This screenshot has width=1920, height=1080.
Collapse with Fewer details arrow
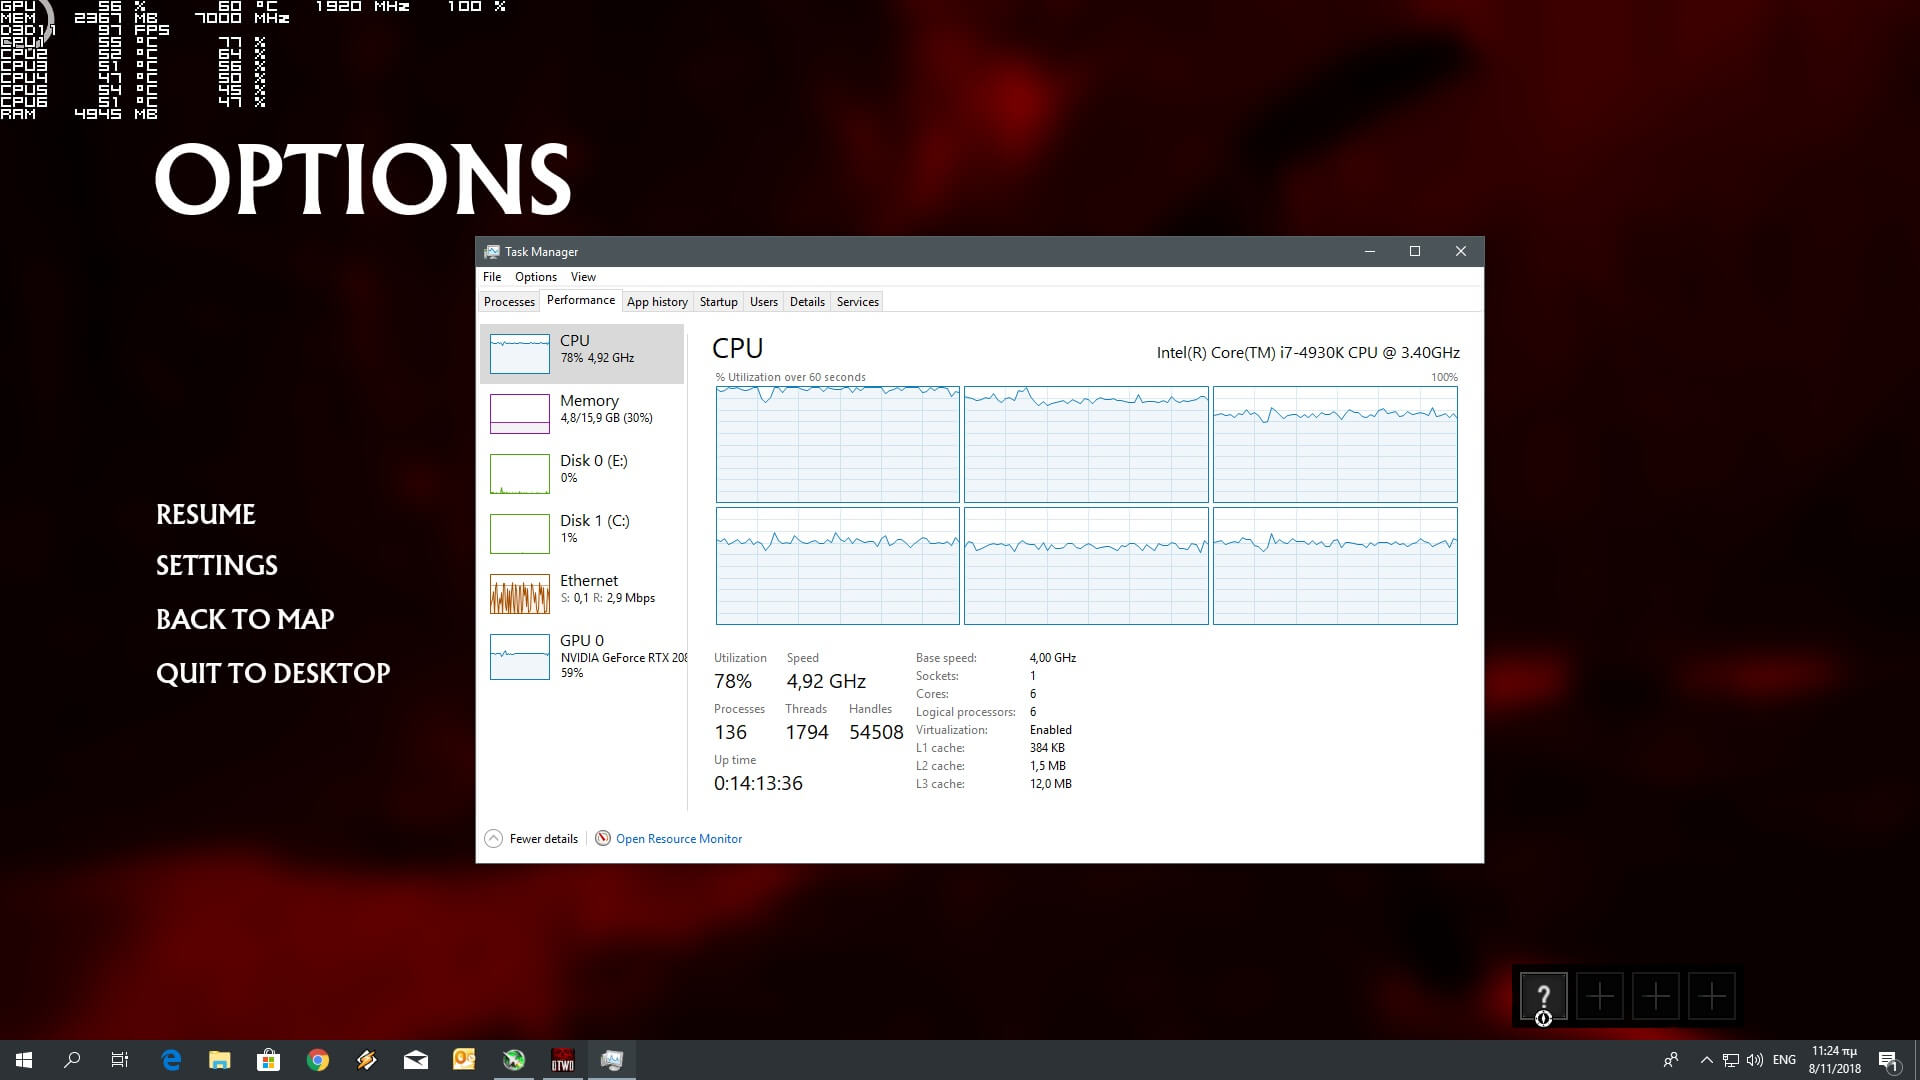pos(493,838)
